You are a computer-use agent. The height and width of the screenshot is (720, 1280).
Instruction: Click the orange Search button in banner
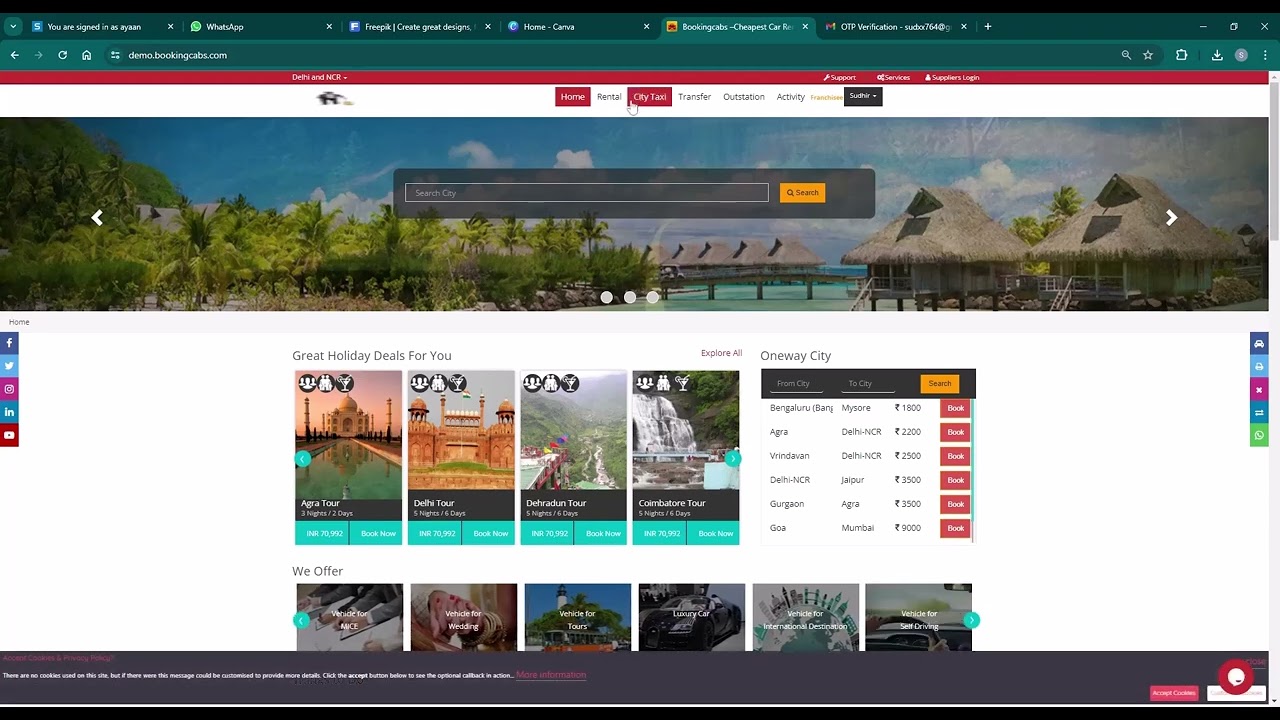click(802, 193)
